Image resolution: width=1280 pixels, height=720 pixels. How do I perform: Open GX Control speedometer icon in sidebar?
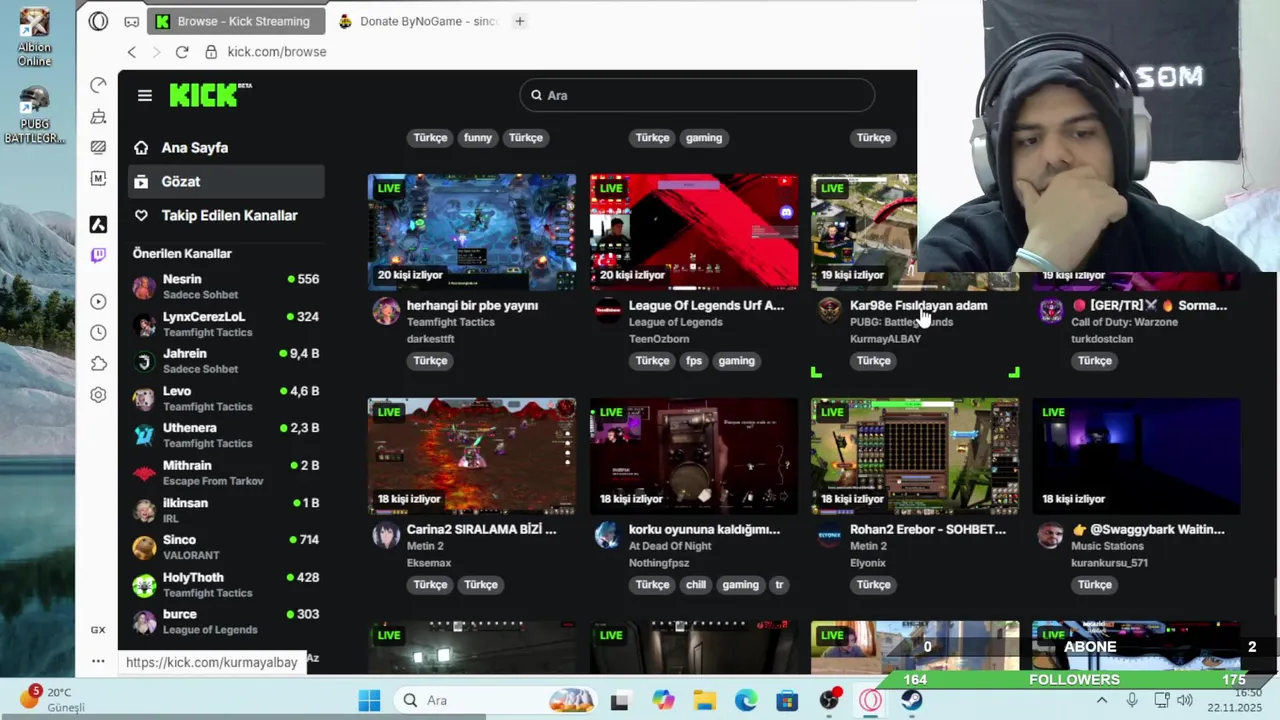[98, 85]
